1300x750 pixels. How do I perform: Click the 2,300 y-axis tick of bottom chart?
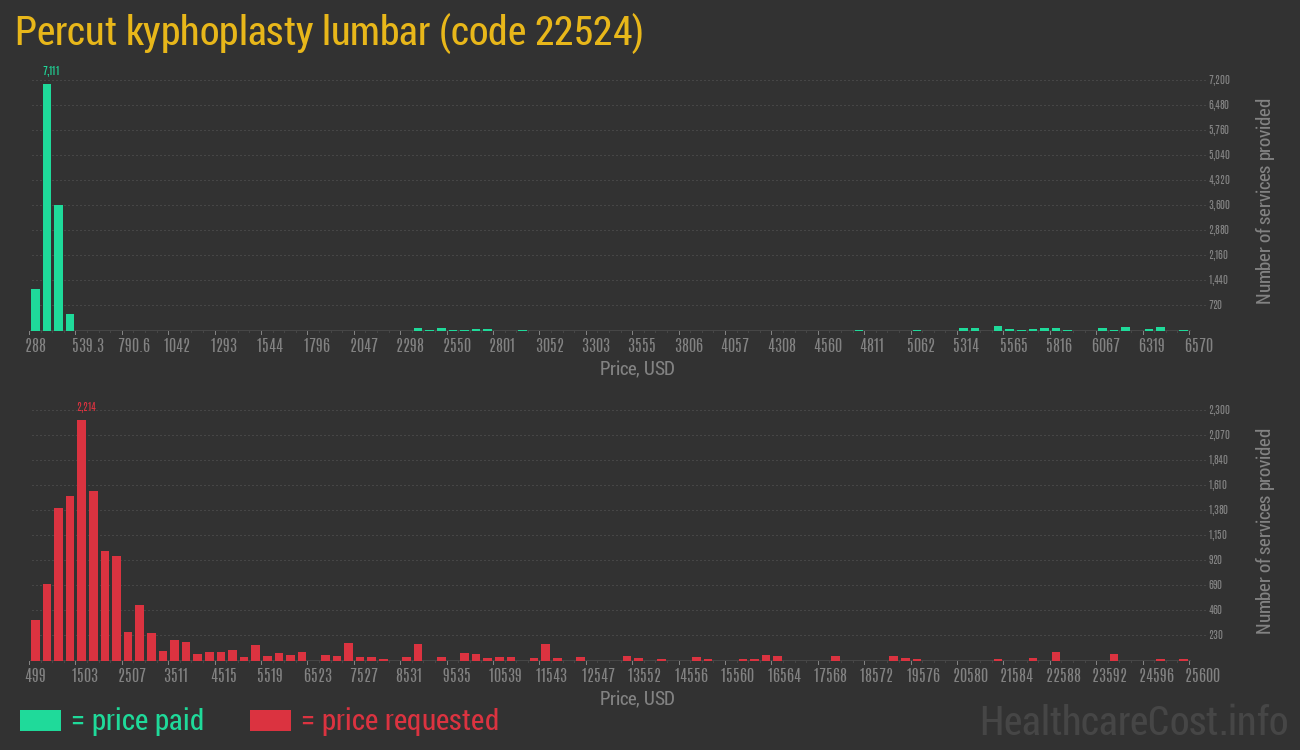coord(1219,410)
